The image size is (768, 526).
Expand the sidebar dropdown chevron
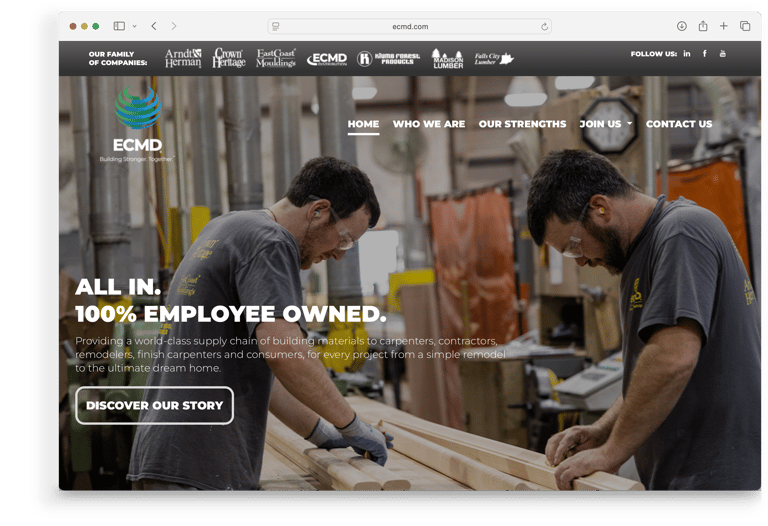(135, 26)
